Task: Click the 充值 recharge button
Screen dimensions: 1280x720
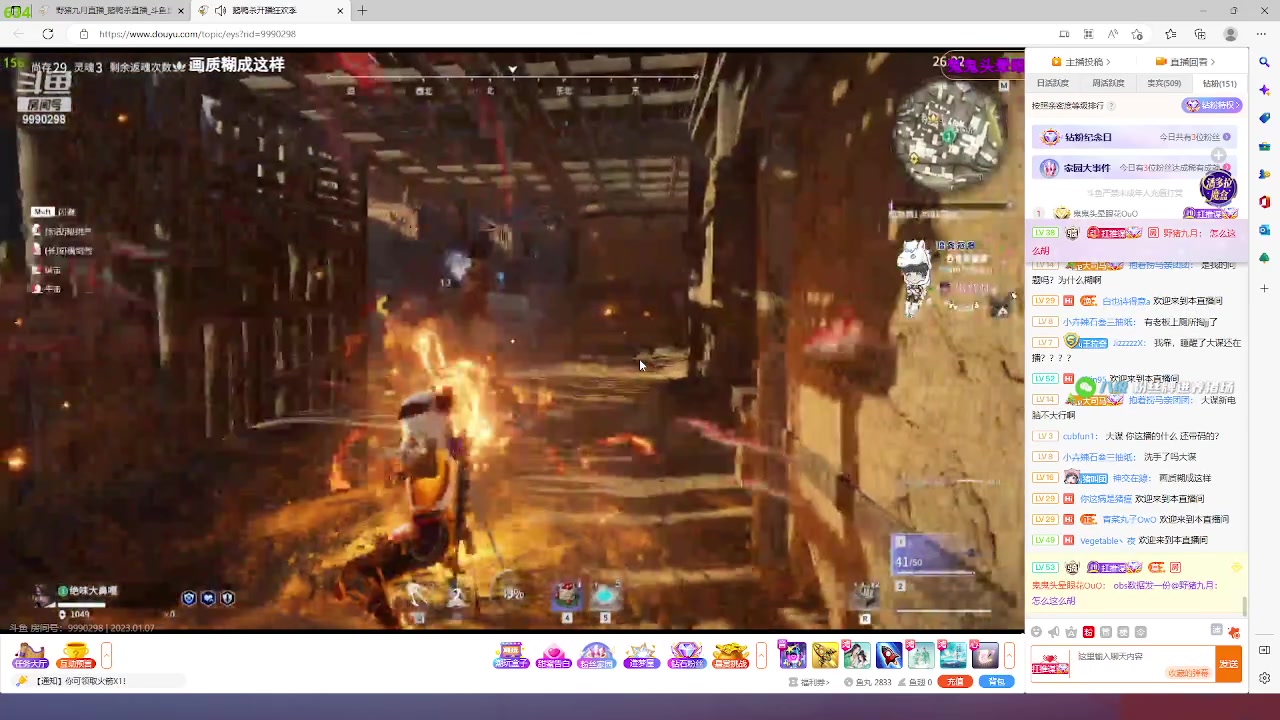Action: pyautogui.click(x=955, y=682)
